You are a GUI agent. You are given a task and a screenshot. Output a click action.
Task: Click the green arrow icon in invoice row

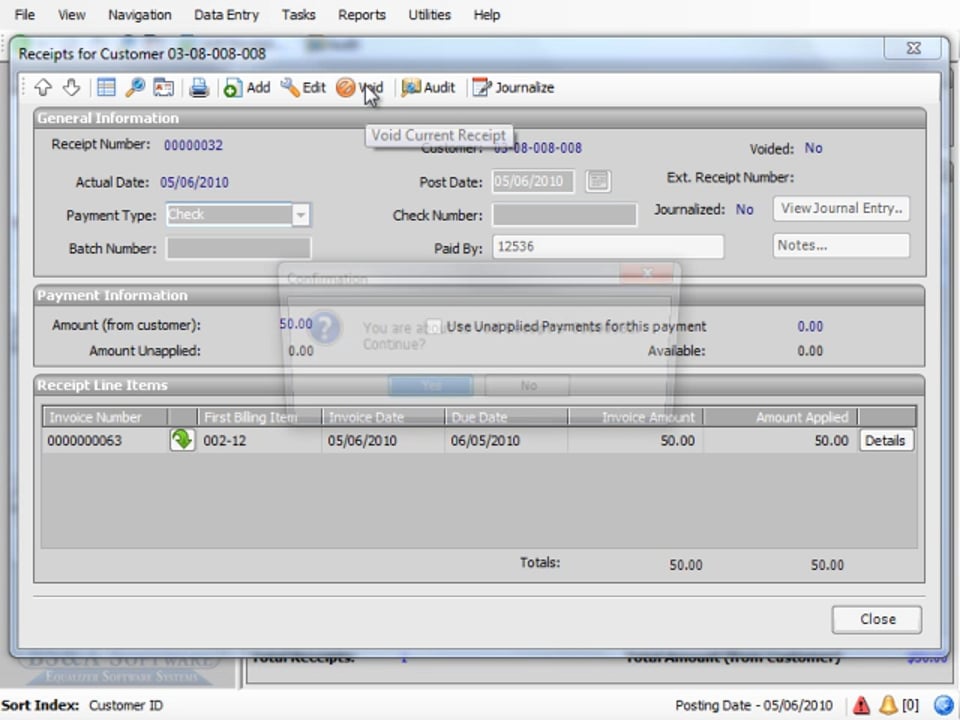[x=181, y=440]
